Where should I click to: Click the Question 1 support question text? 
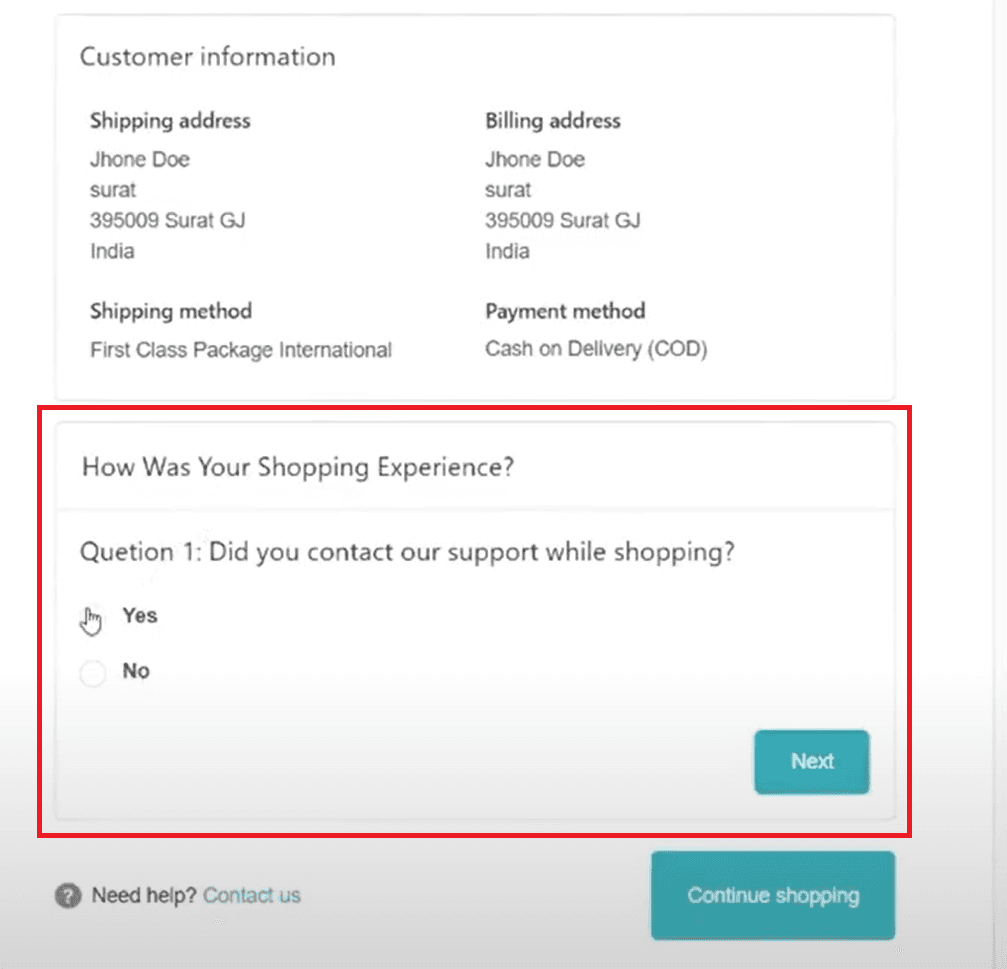point(408,552)
